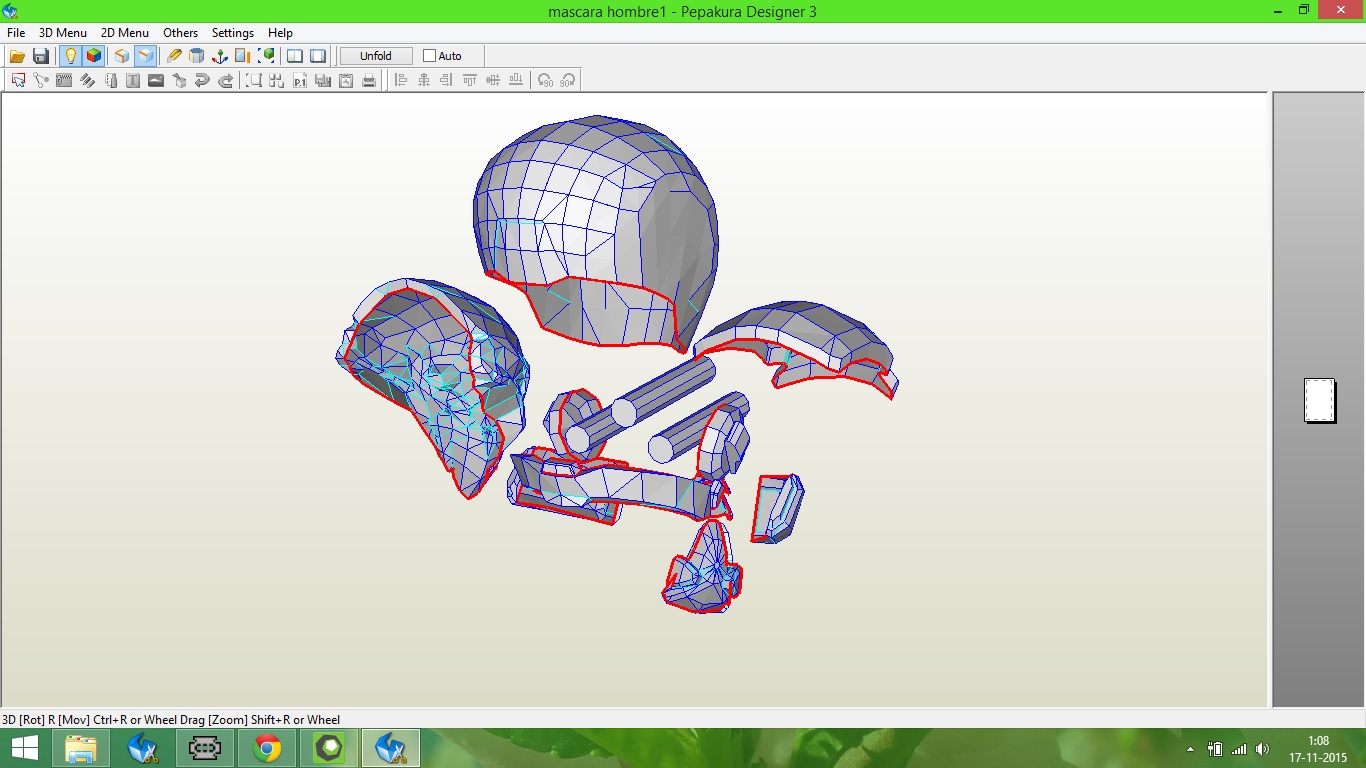
Task: Click the text T tool icon
Action: coord(133,81)
